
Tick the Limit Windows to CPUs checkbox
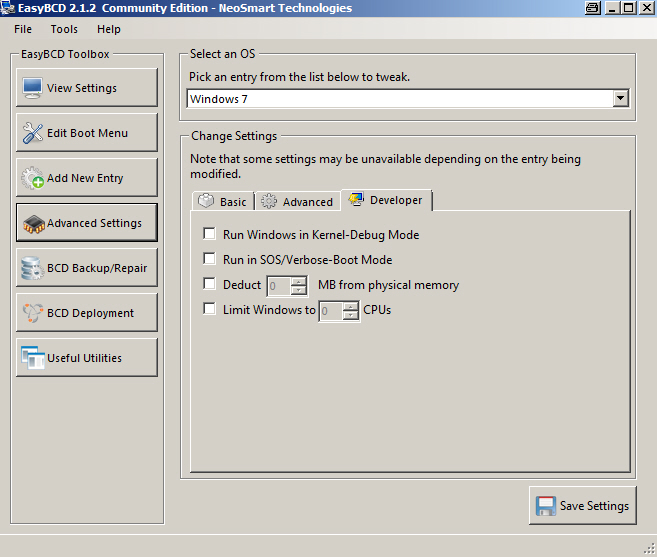point(209,309)
